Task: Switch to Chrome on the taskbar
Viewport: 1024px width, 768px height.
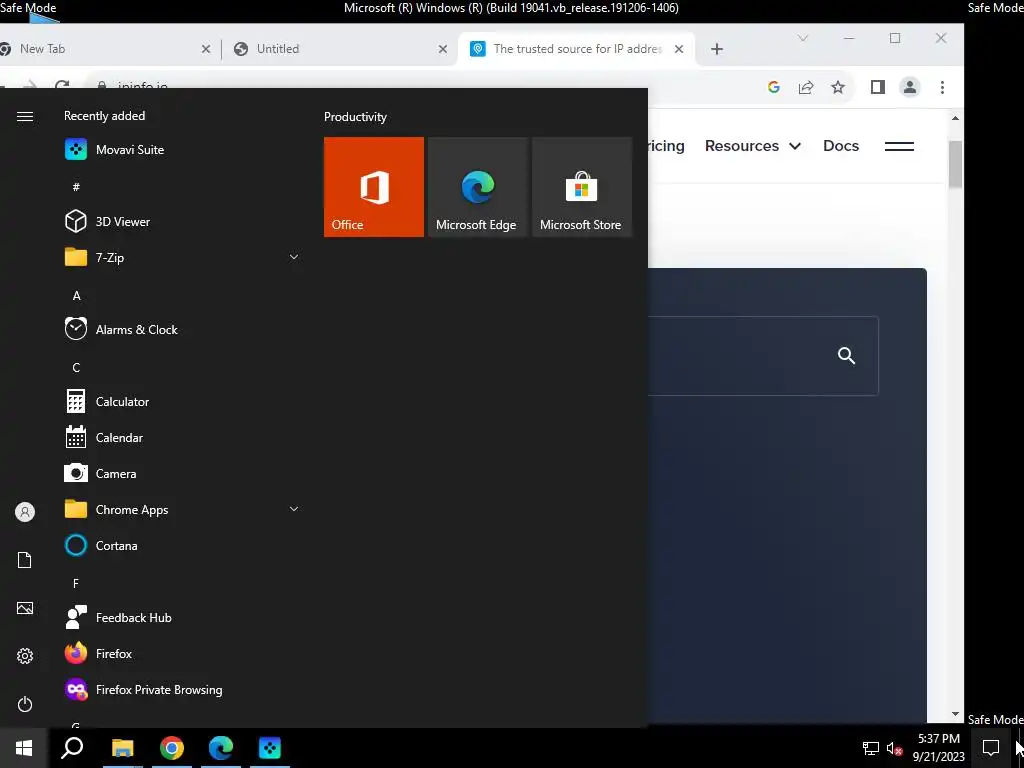Action: tap(172, 748)
